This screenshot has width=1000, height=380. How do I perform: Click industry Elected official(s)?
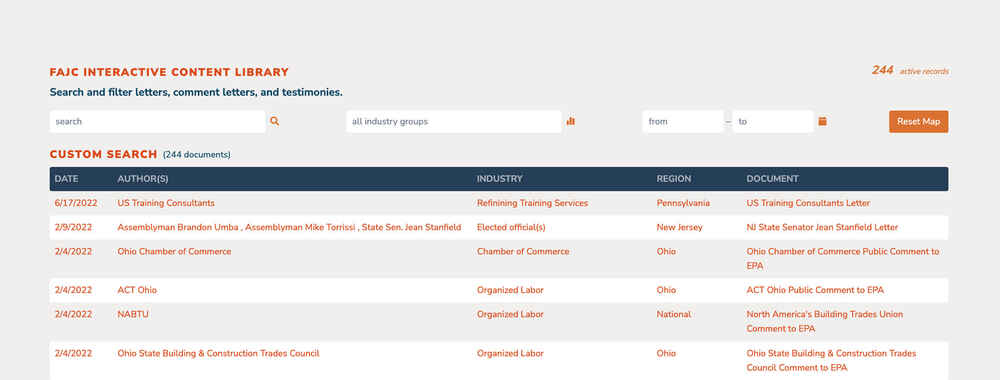point(511,228)
